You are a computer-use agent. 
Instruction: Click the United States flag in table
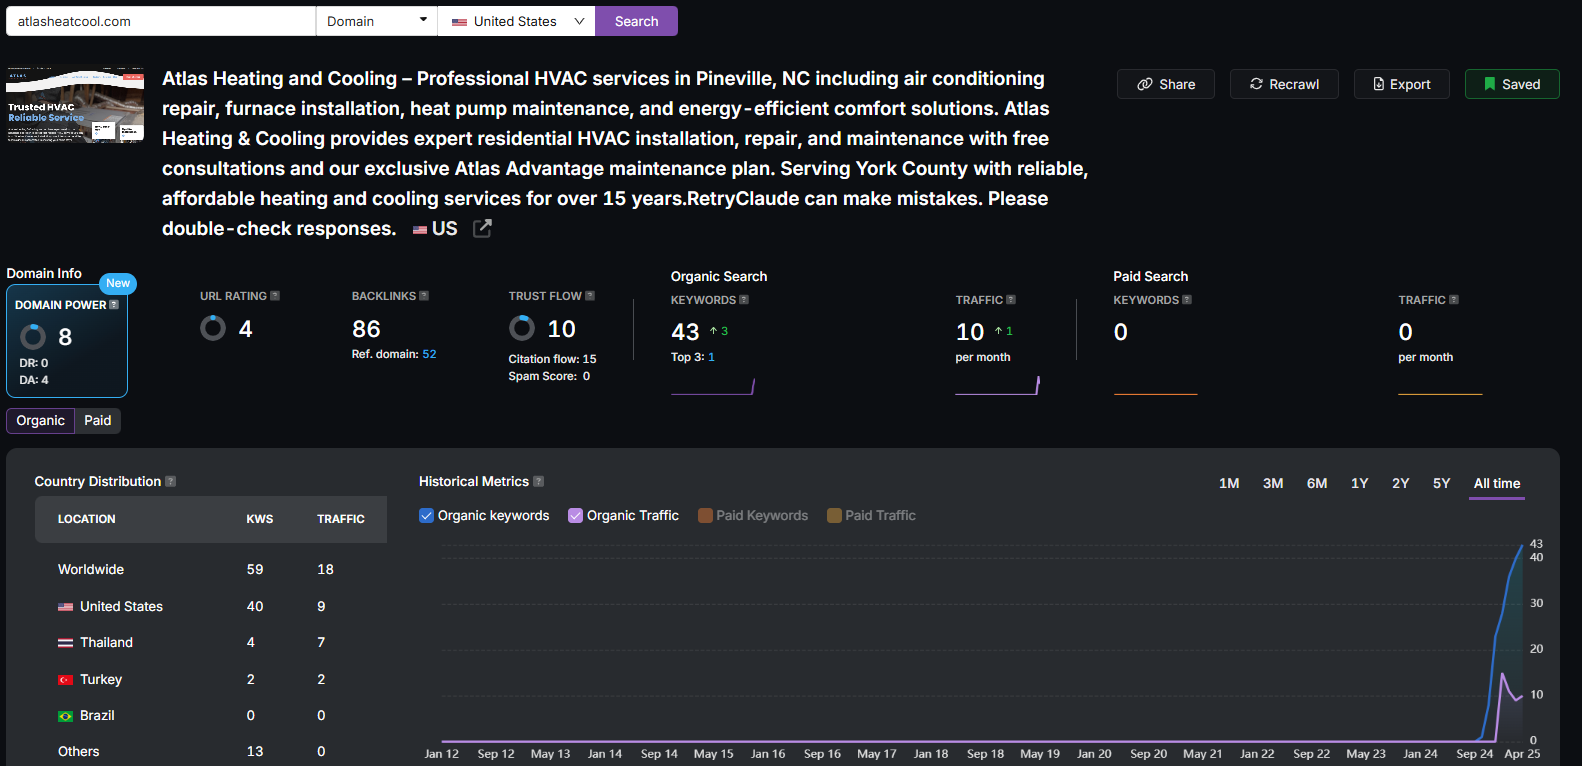[66, 607]
